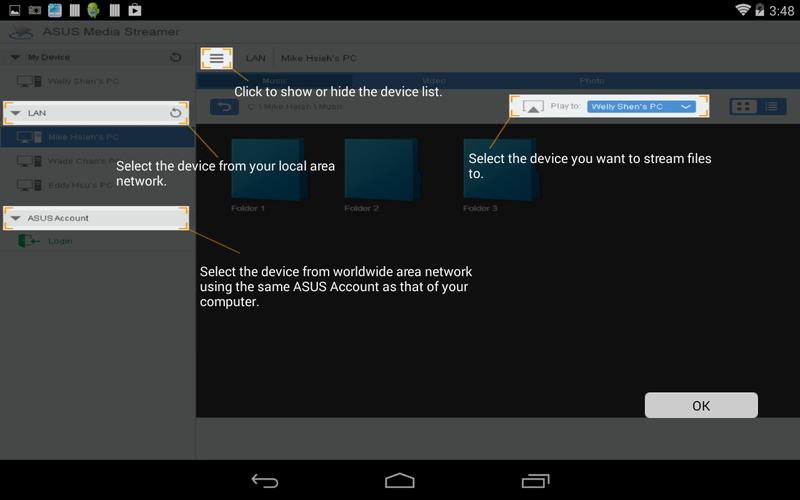Select Mike Hsieh's PC in LAN list

point(84,137)
